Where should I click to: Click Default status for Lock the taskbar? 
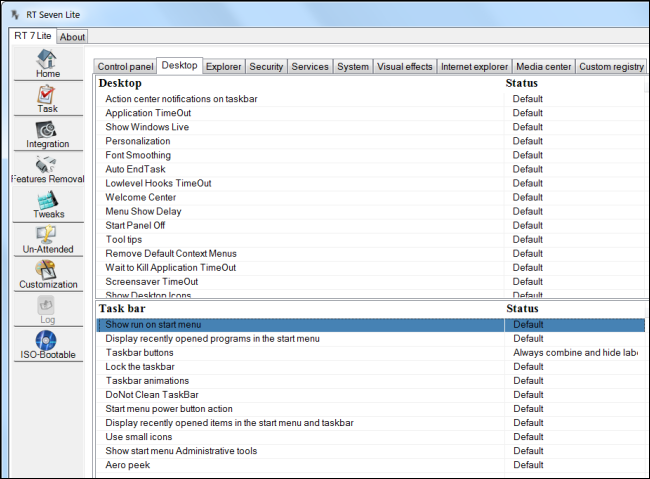click(528, 367)
